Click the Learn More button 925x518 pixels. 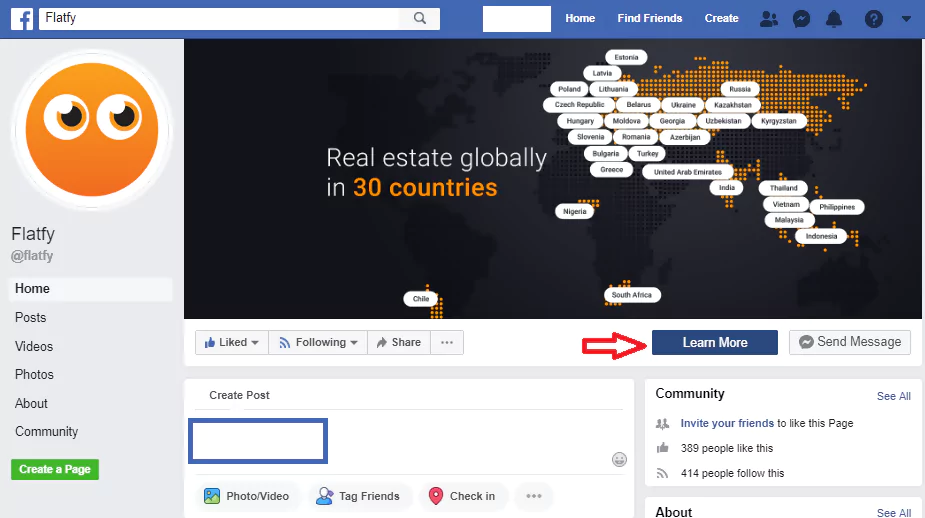714,342
